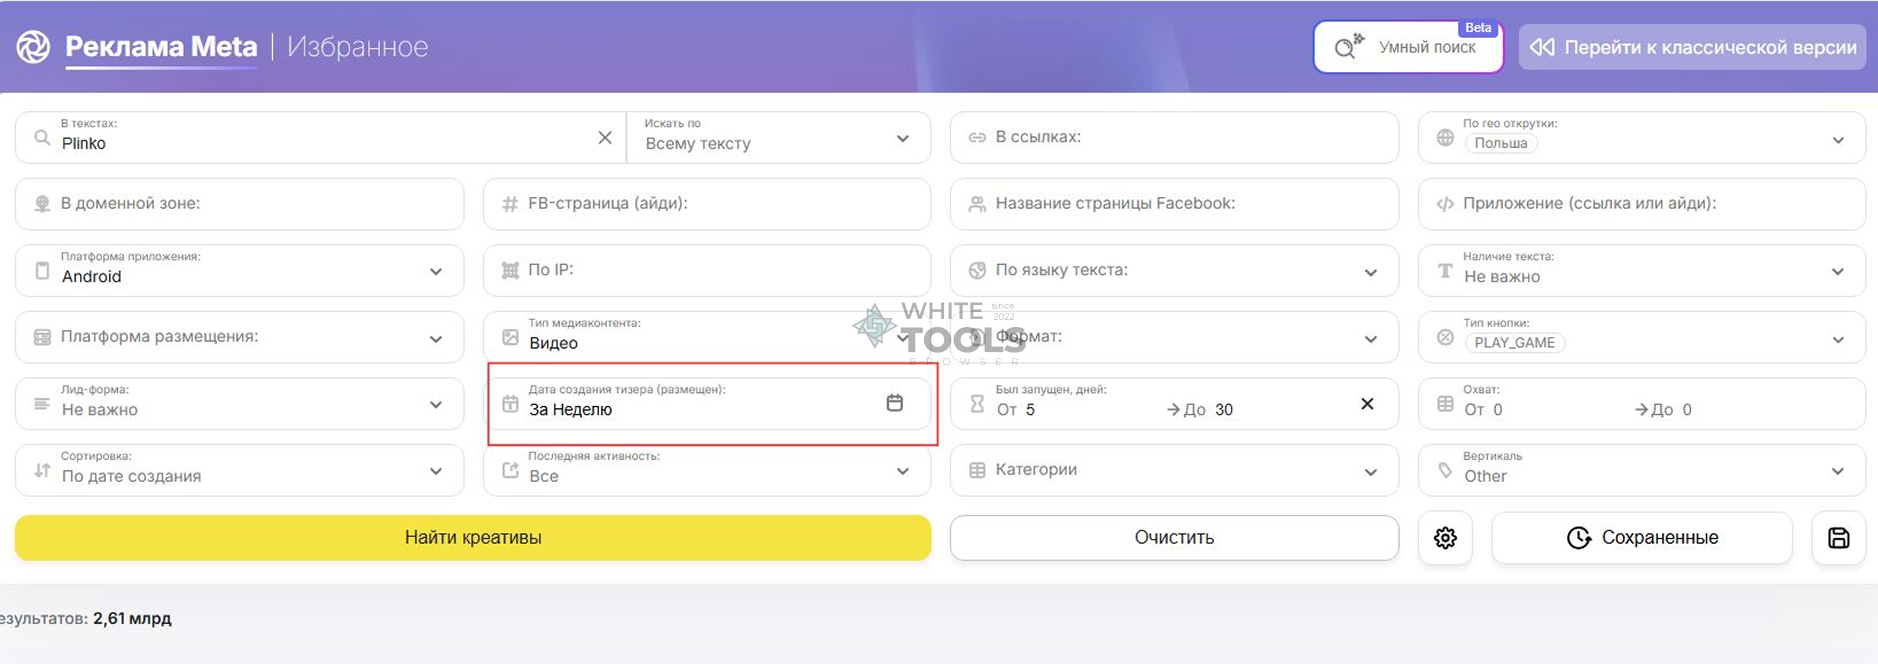
Task: Click the rewind arrows icon for classic version
Action: (1542, 47)
